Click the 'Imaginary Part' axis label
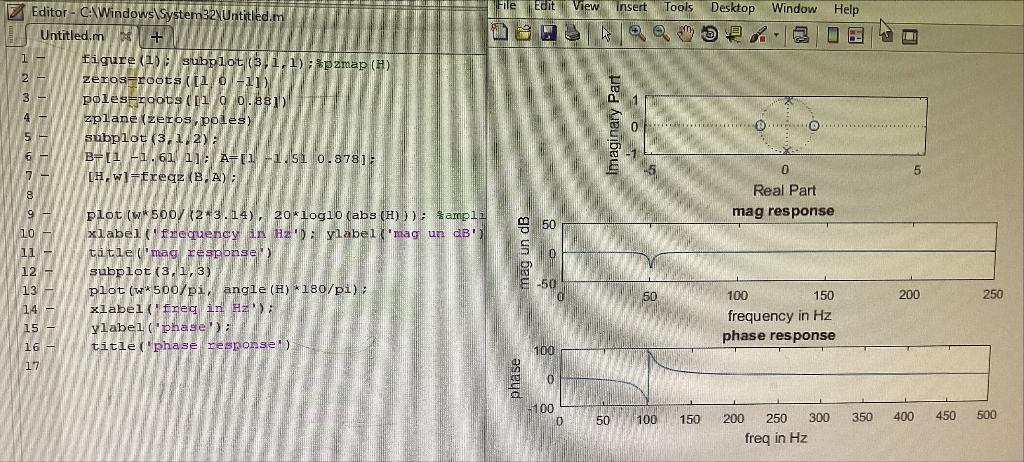Screen dimensions: 1024x462 click(x=613, y=125)
